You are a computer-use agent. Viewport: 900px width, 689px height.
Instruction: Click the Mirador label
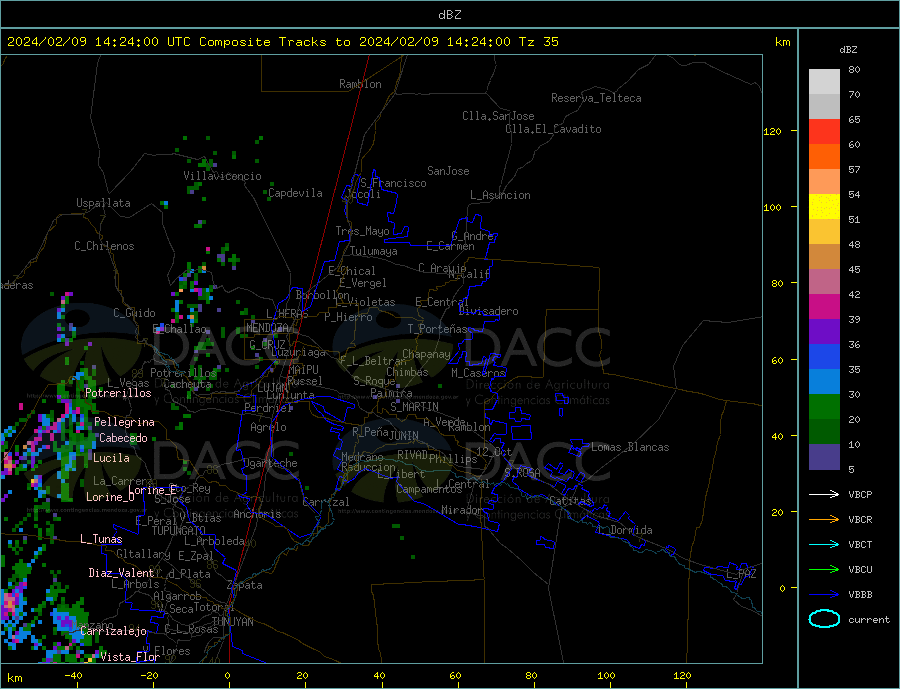coord(462,510)
